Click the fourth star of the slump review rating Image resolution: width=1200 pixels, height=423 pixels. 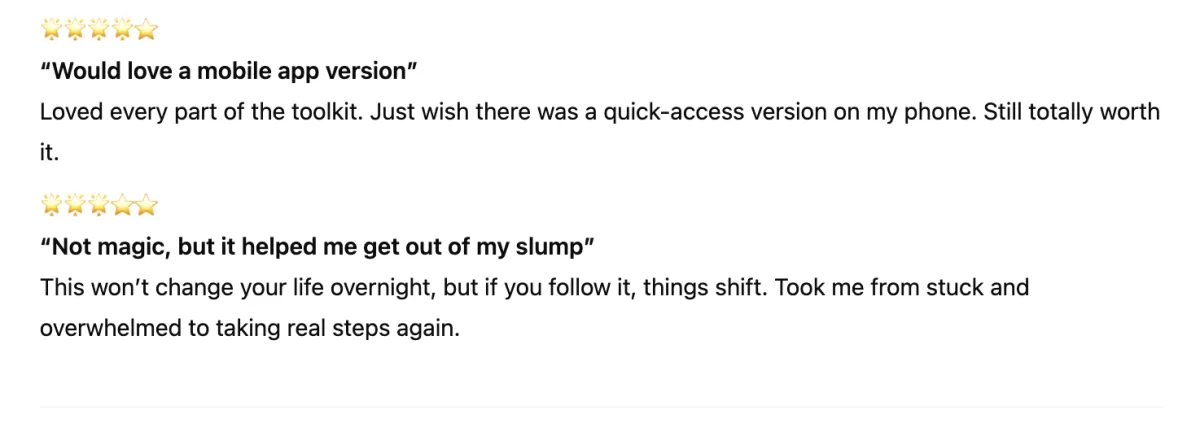(123, 206)
